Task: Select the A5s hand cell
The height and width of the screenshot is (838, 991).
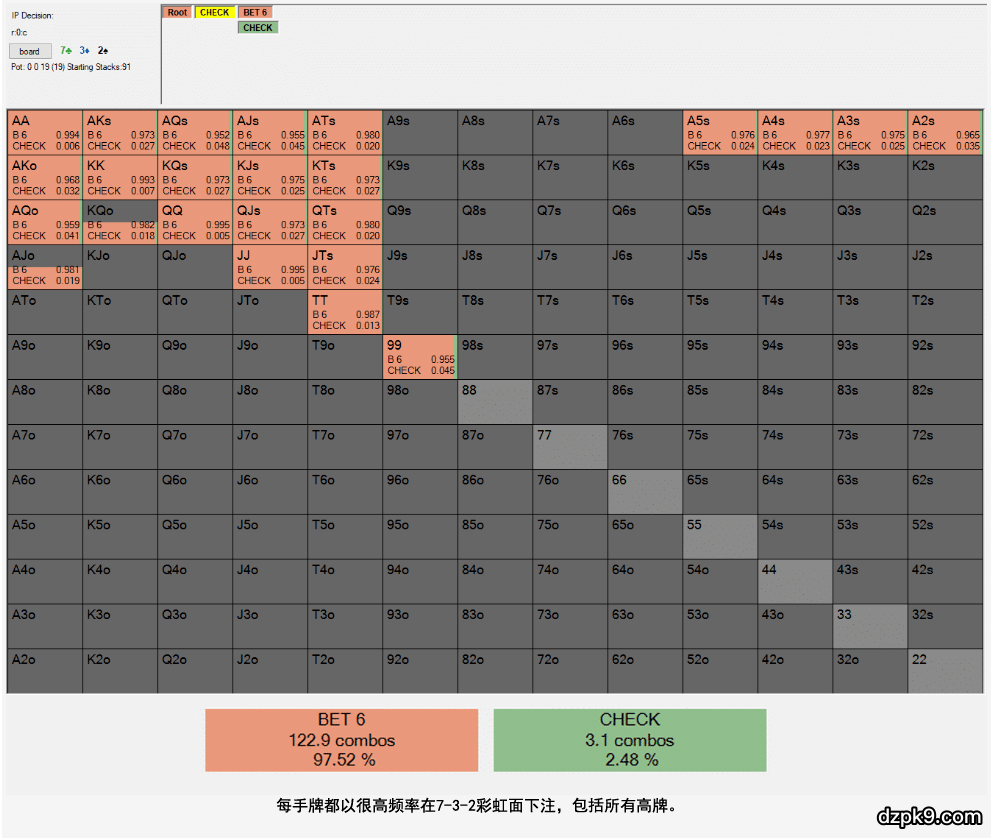Action: (x=720, y=132)
